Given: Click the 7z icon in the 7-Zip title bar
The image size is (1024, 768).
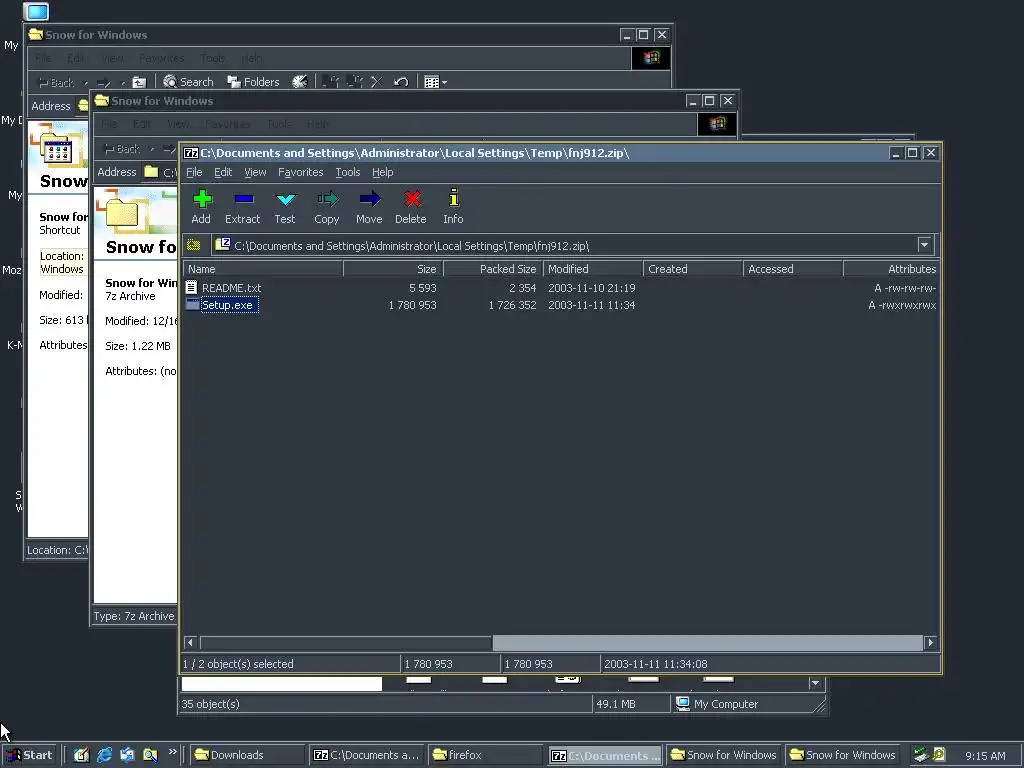Looking at the screenshot, I should coord(191,153).
